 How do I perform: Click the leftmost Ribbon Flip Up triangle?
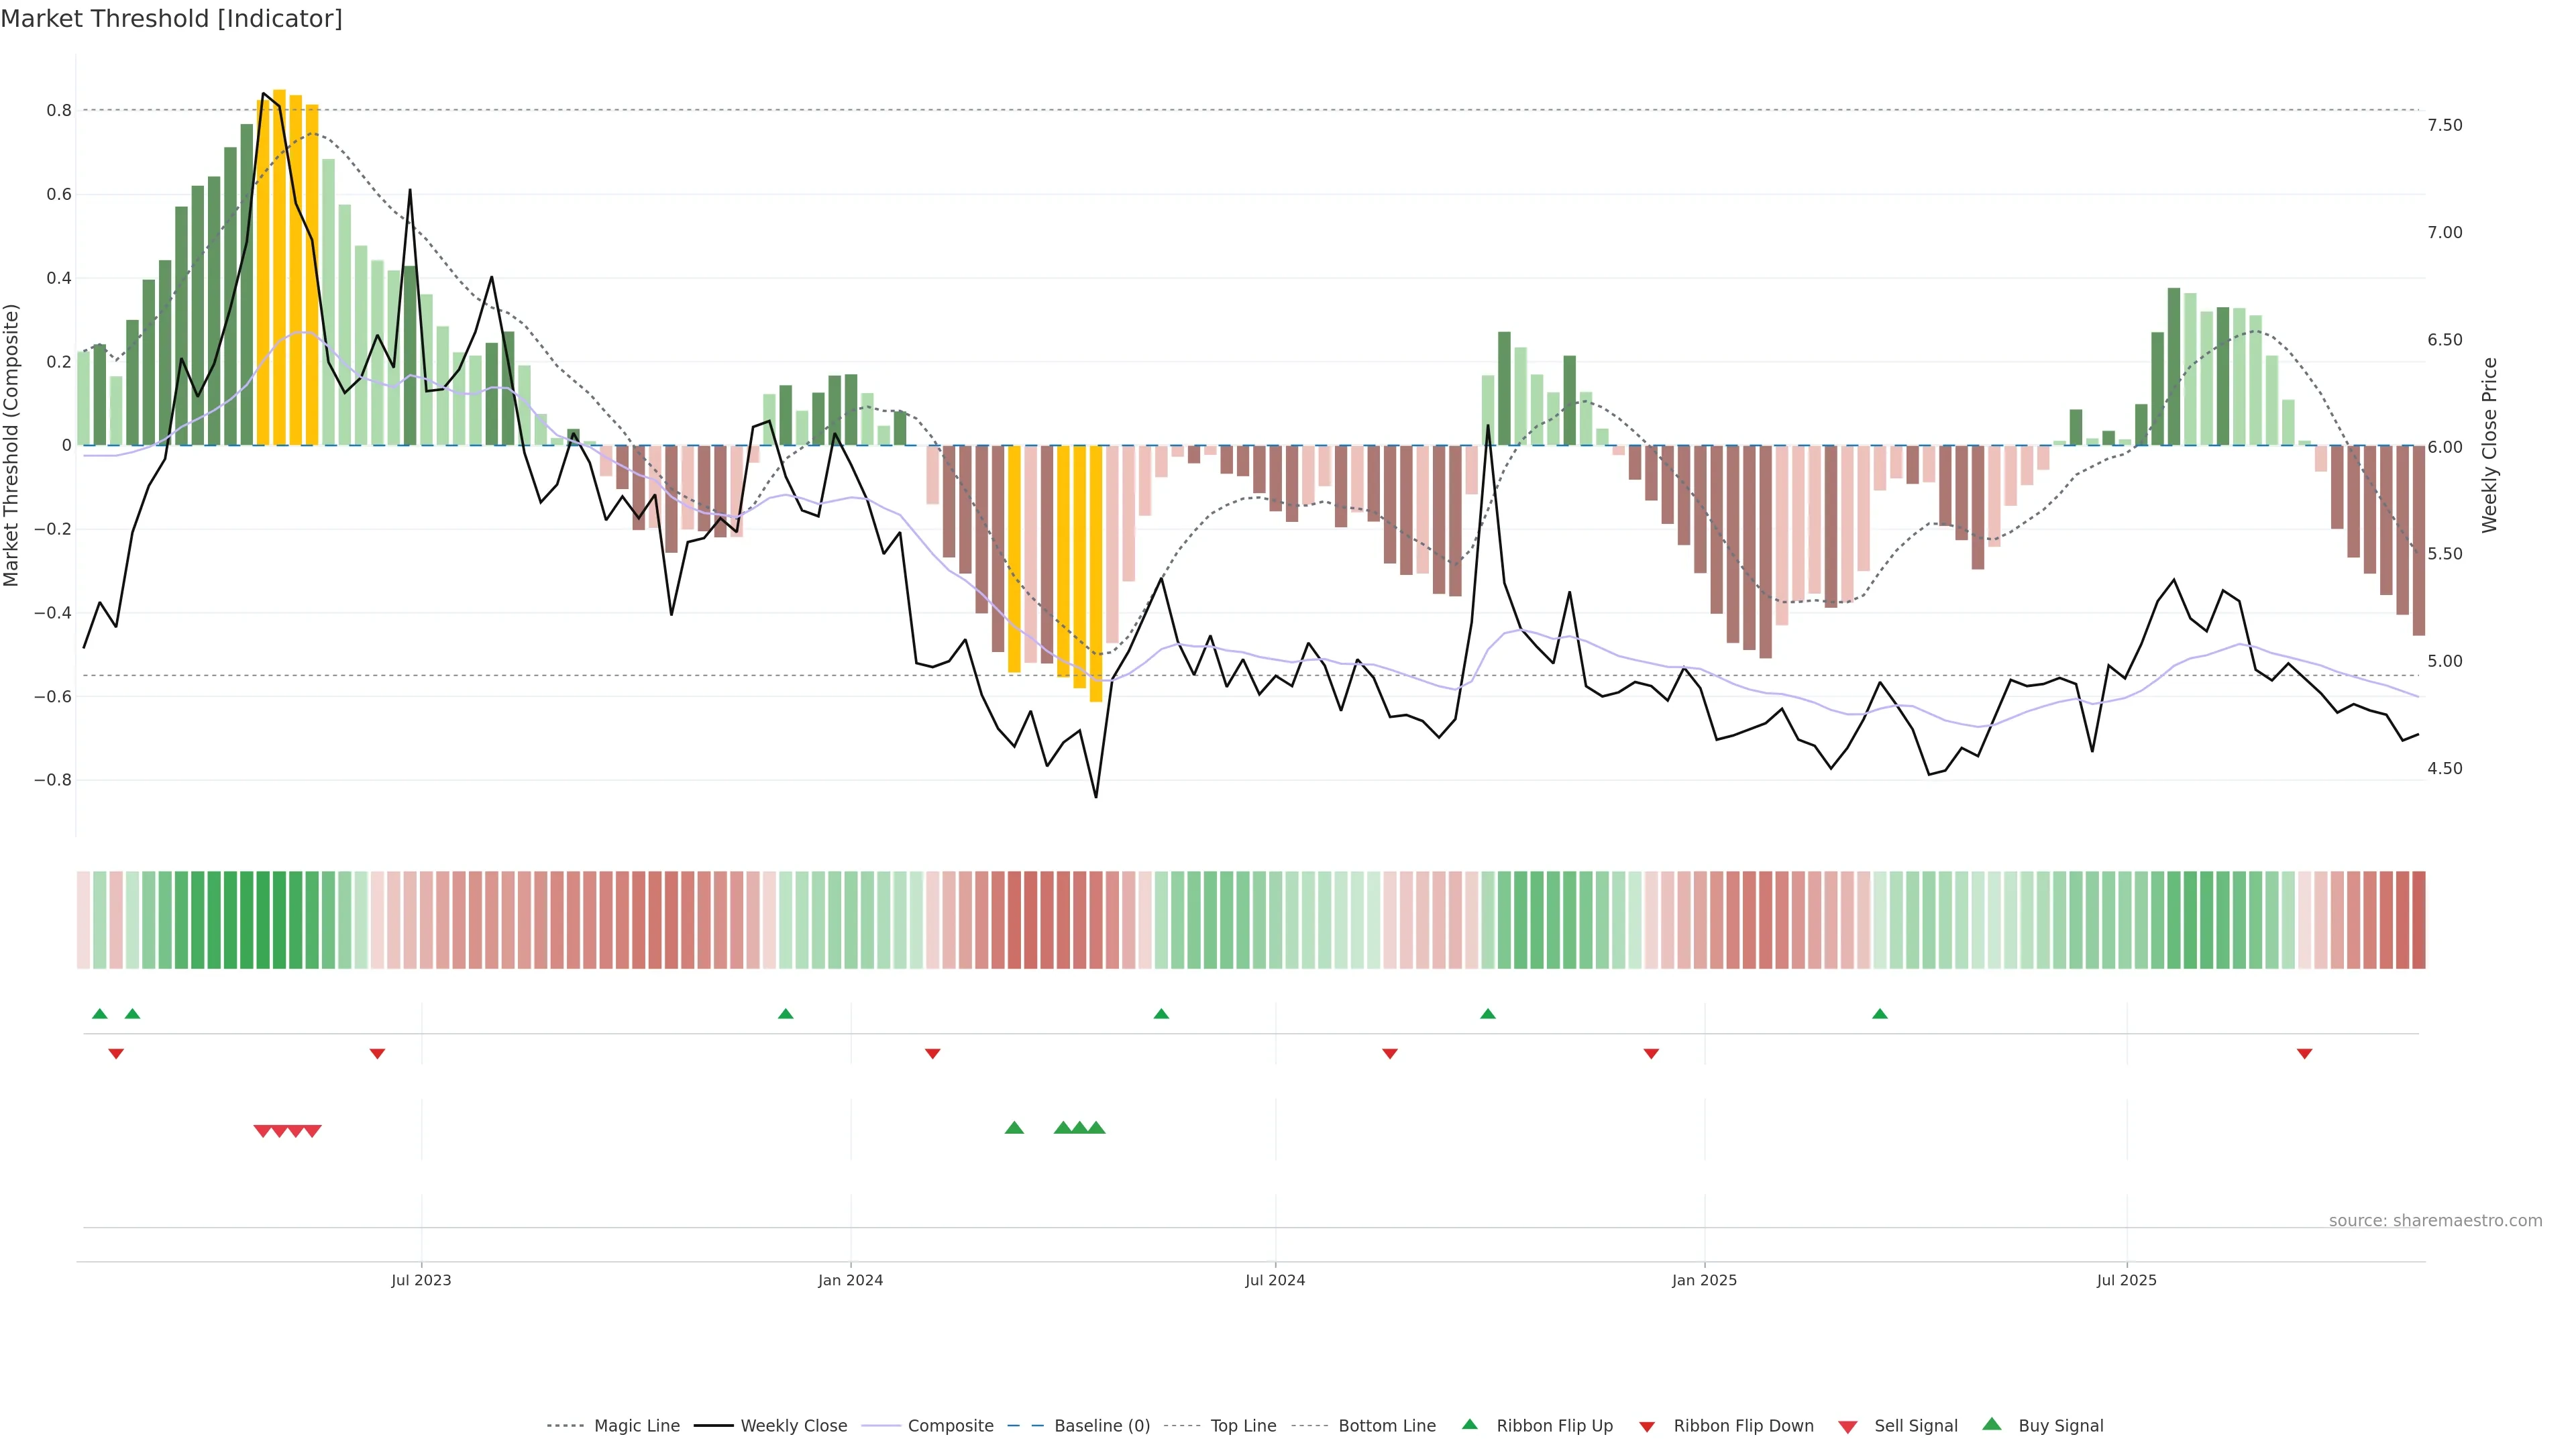(x=99, y=1014)
